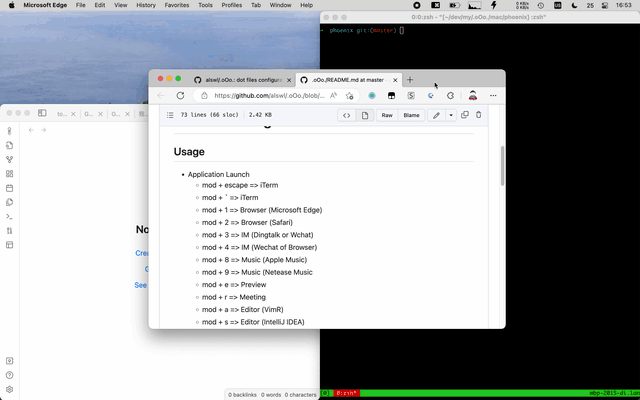The image size is (640, 400).
Task: Expand edit options dropdown arrow
Action: click(451, 116)
